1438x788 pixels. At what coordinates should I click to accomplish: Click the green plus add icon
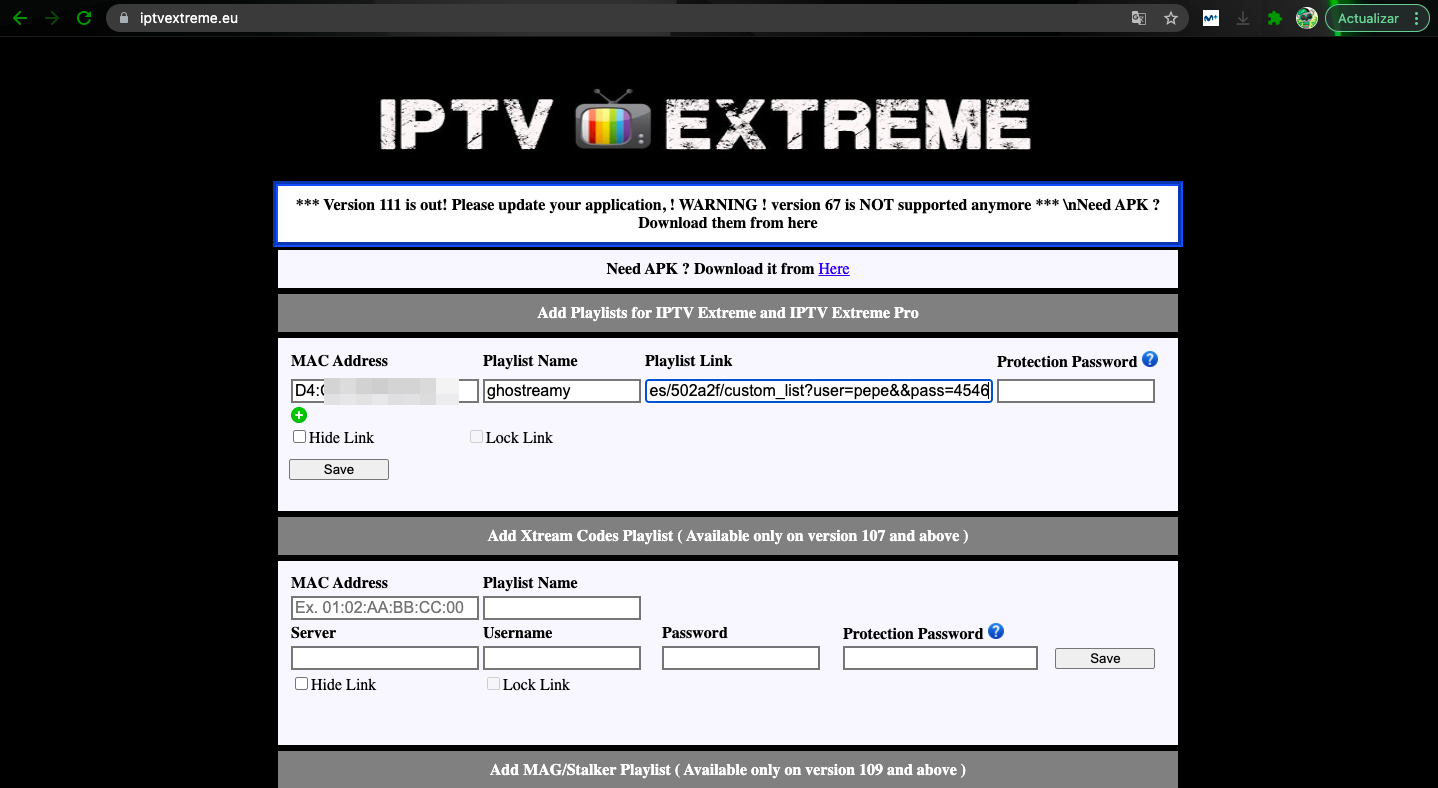point(299,415)
